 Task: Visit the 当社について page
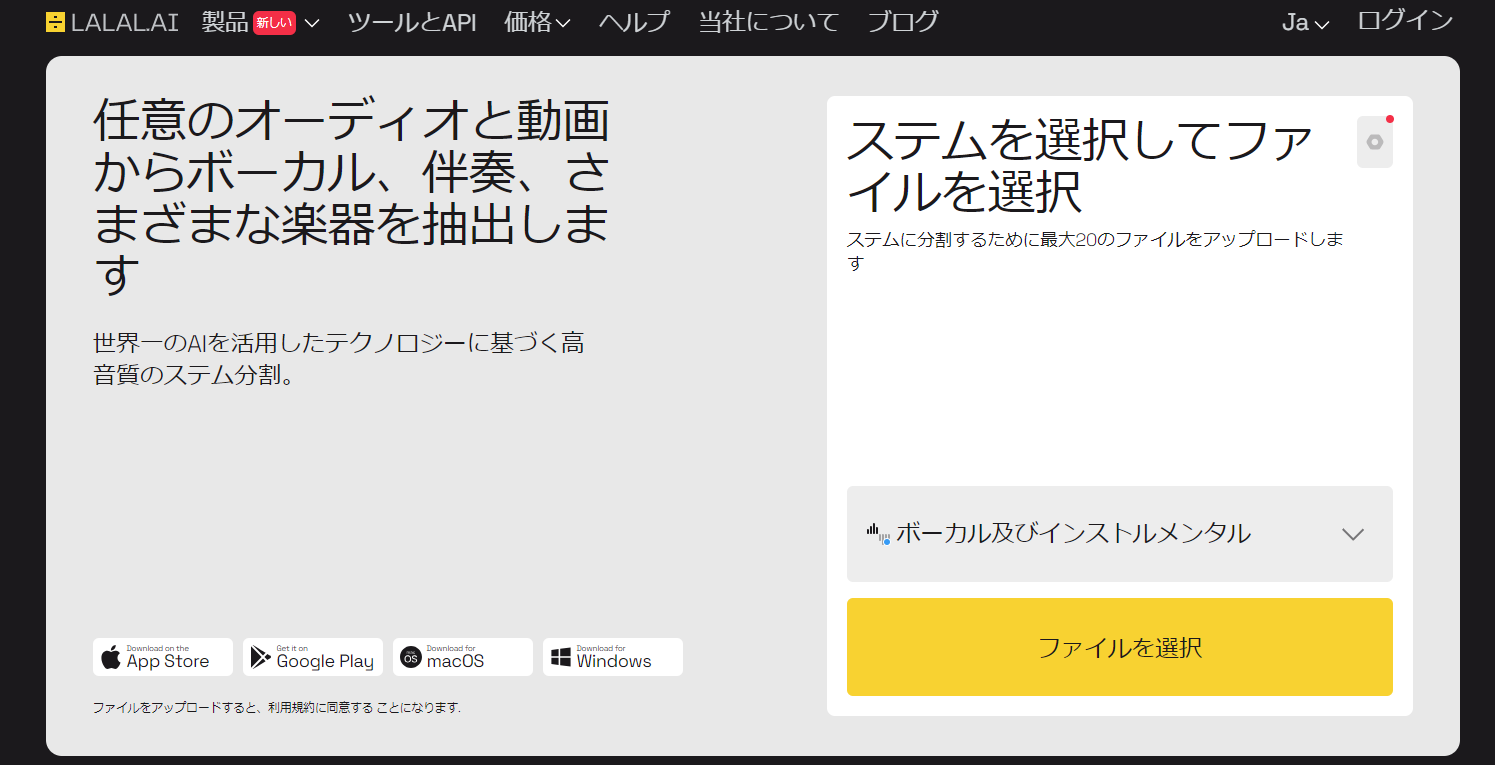768,21
